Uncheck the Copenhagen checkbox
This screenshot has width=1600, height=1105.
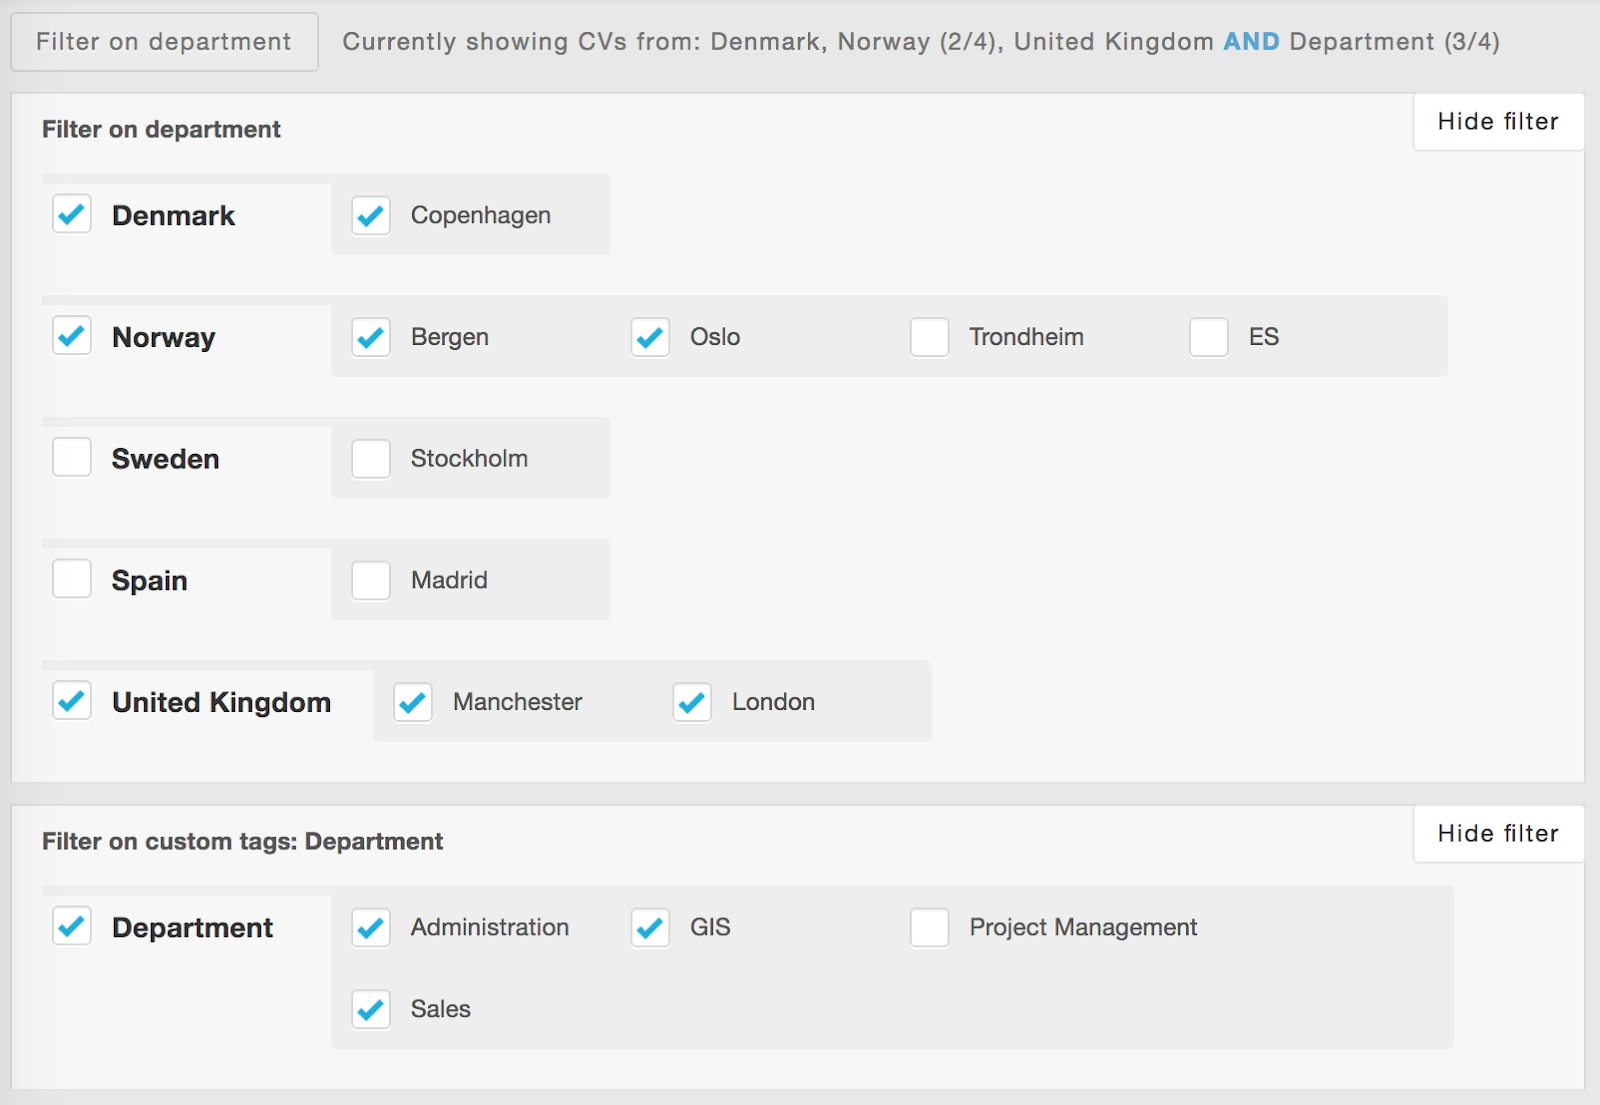[x=371, y=215]
